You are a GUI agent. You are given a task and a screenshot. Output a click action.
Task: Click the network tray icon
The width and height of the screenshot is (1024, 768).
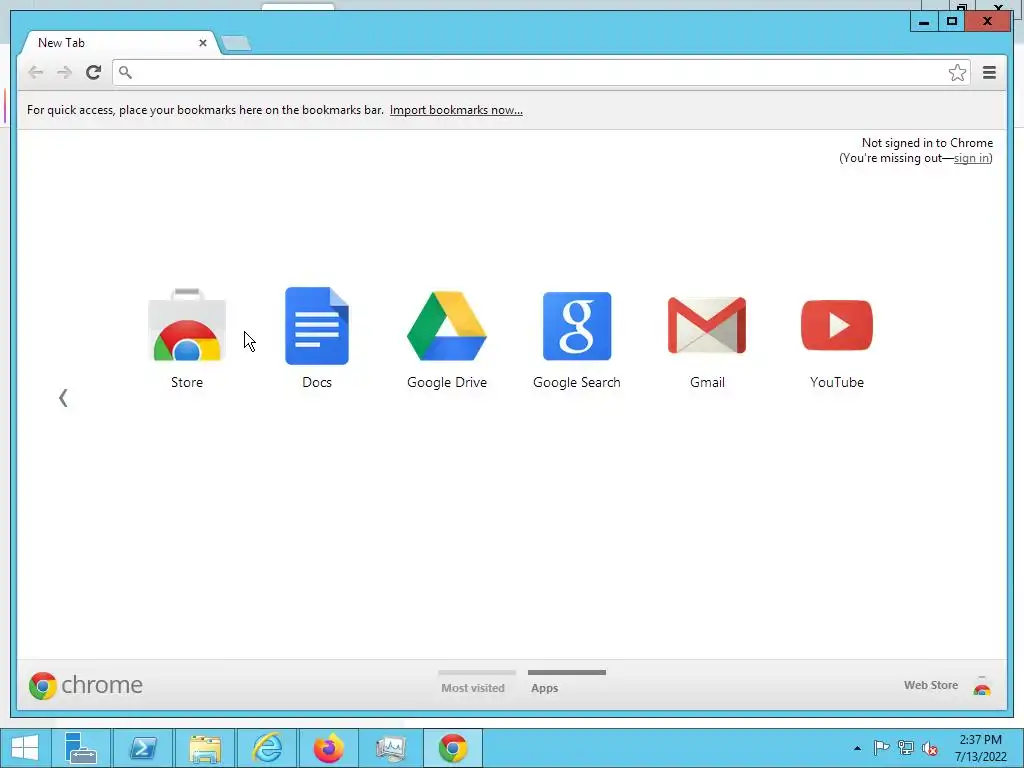[x=906, y=748]
